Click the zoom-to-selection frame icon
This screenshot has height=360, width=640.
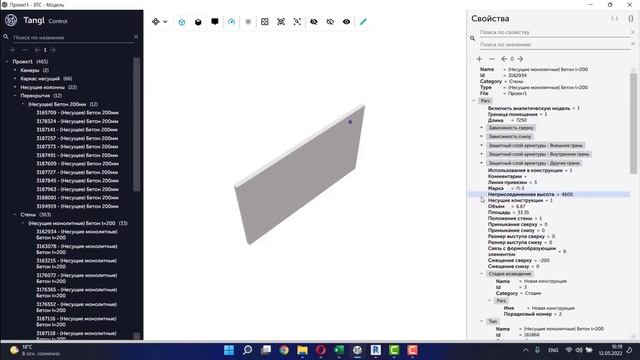click(297, 22)
